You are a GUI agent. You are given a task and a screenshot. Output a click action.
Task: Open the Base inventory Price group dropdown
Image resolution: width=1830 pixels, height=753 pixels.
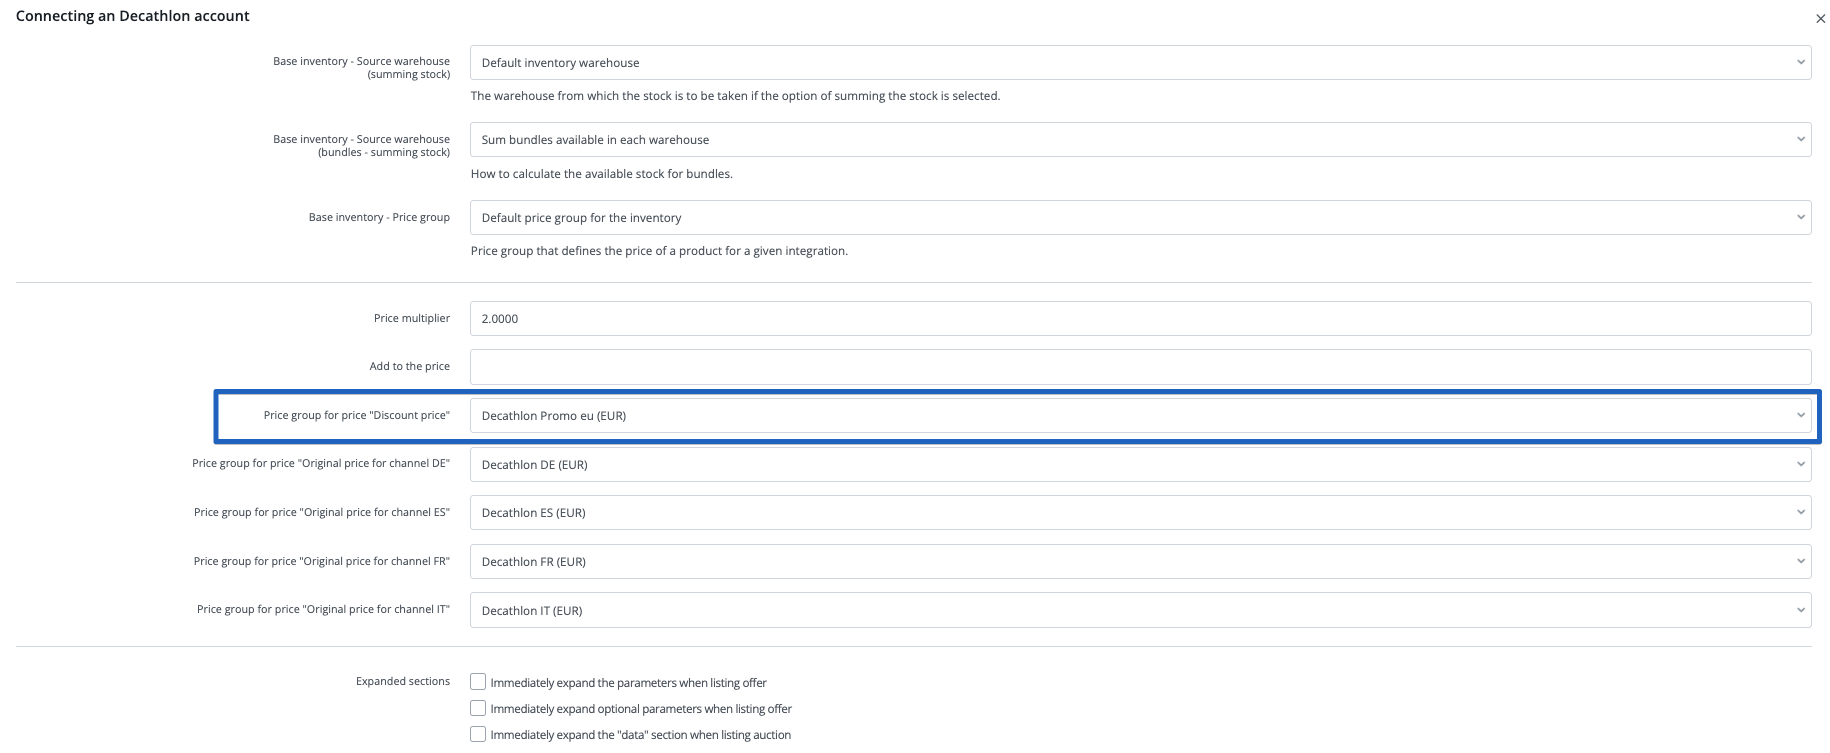(x=1139, y=218)
